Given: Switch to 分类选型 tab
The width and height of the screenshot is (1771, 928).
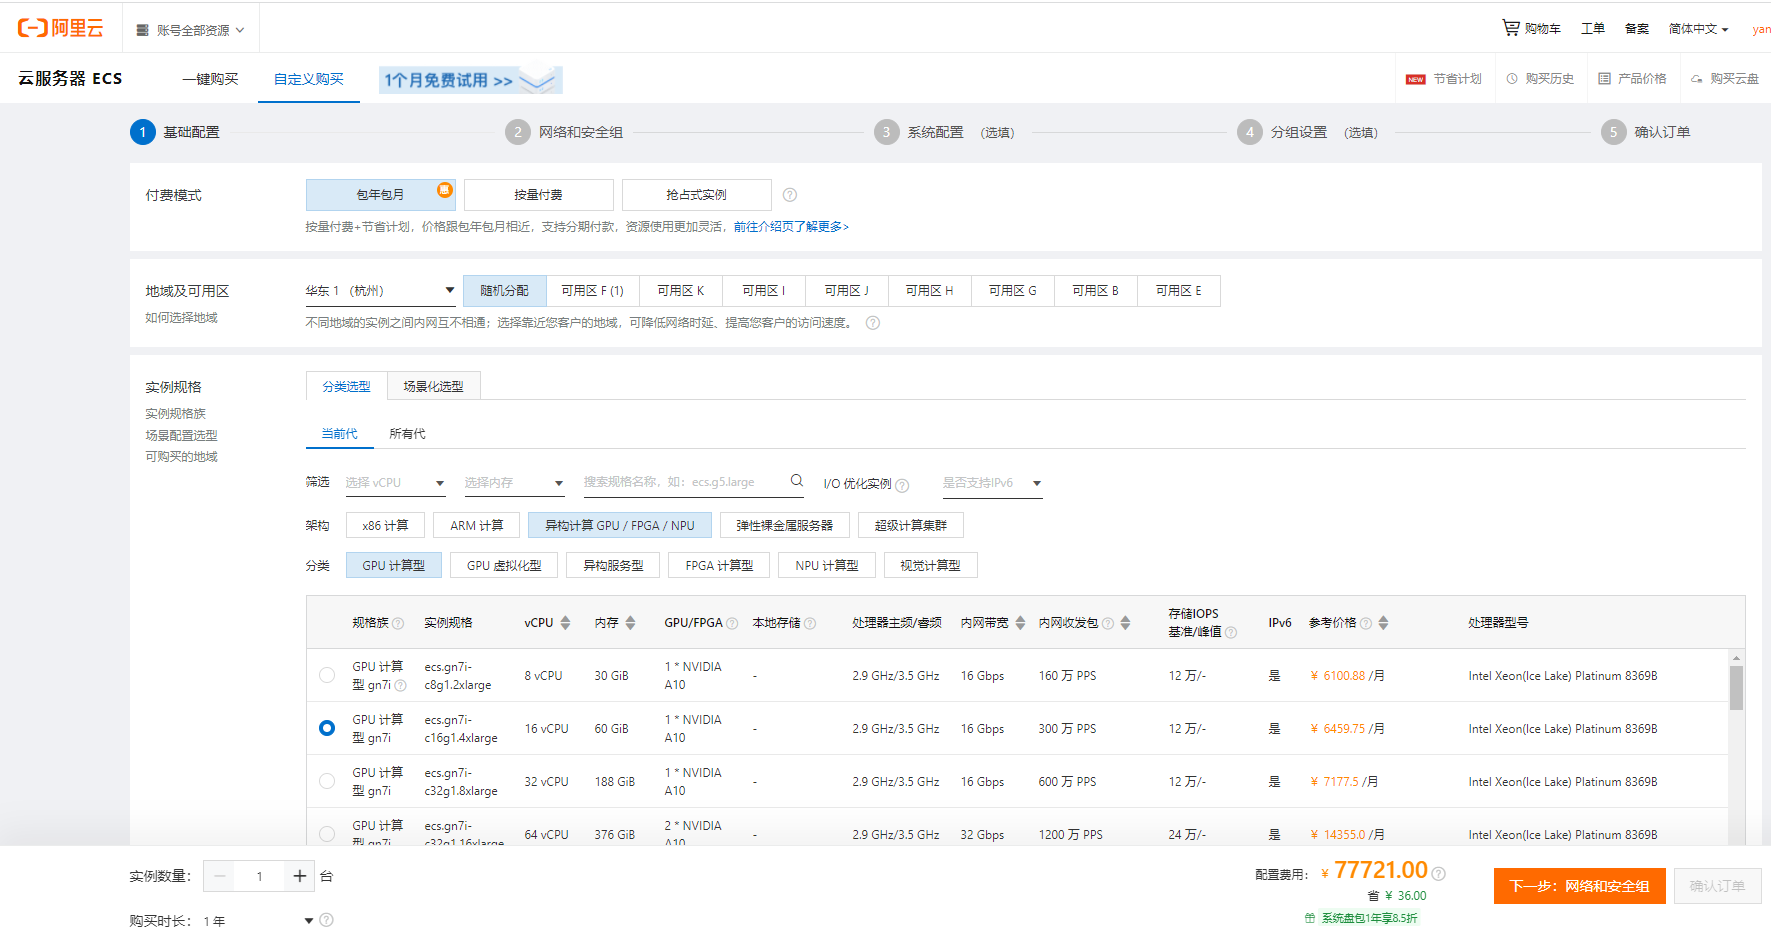Looking at the screenshot, I should 347,386.
